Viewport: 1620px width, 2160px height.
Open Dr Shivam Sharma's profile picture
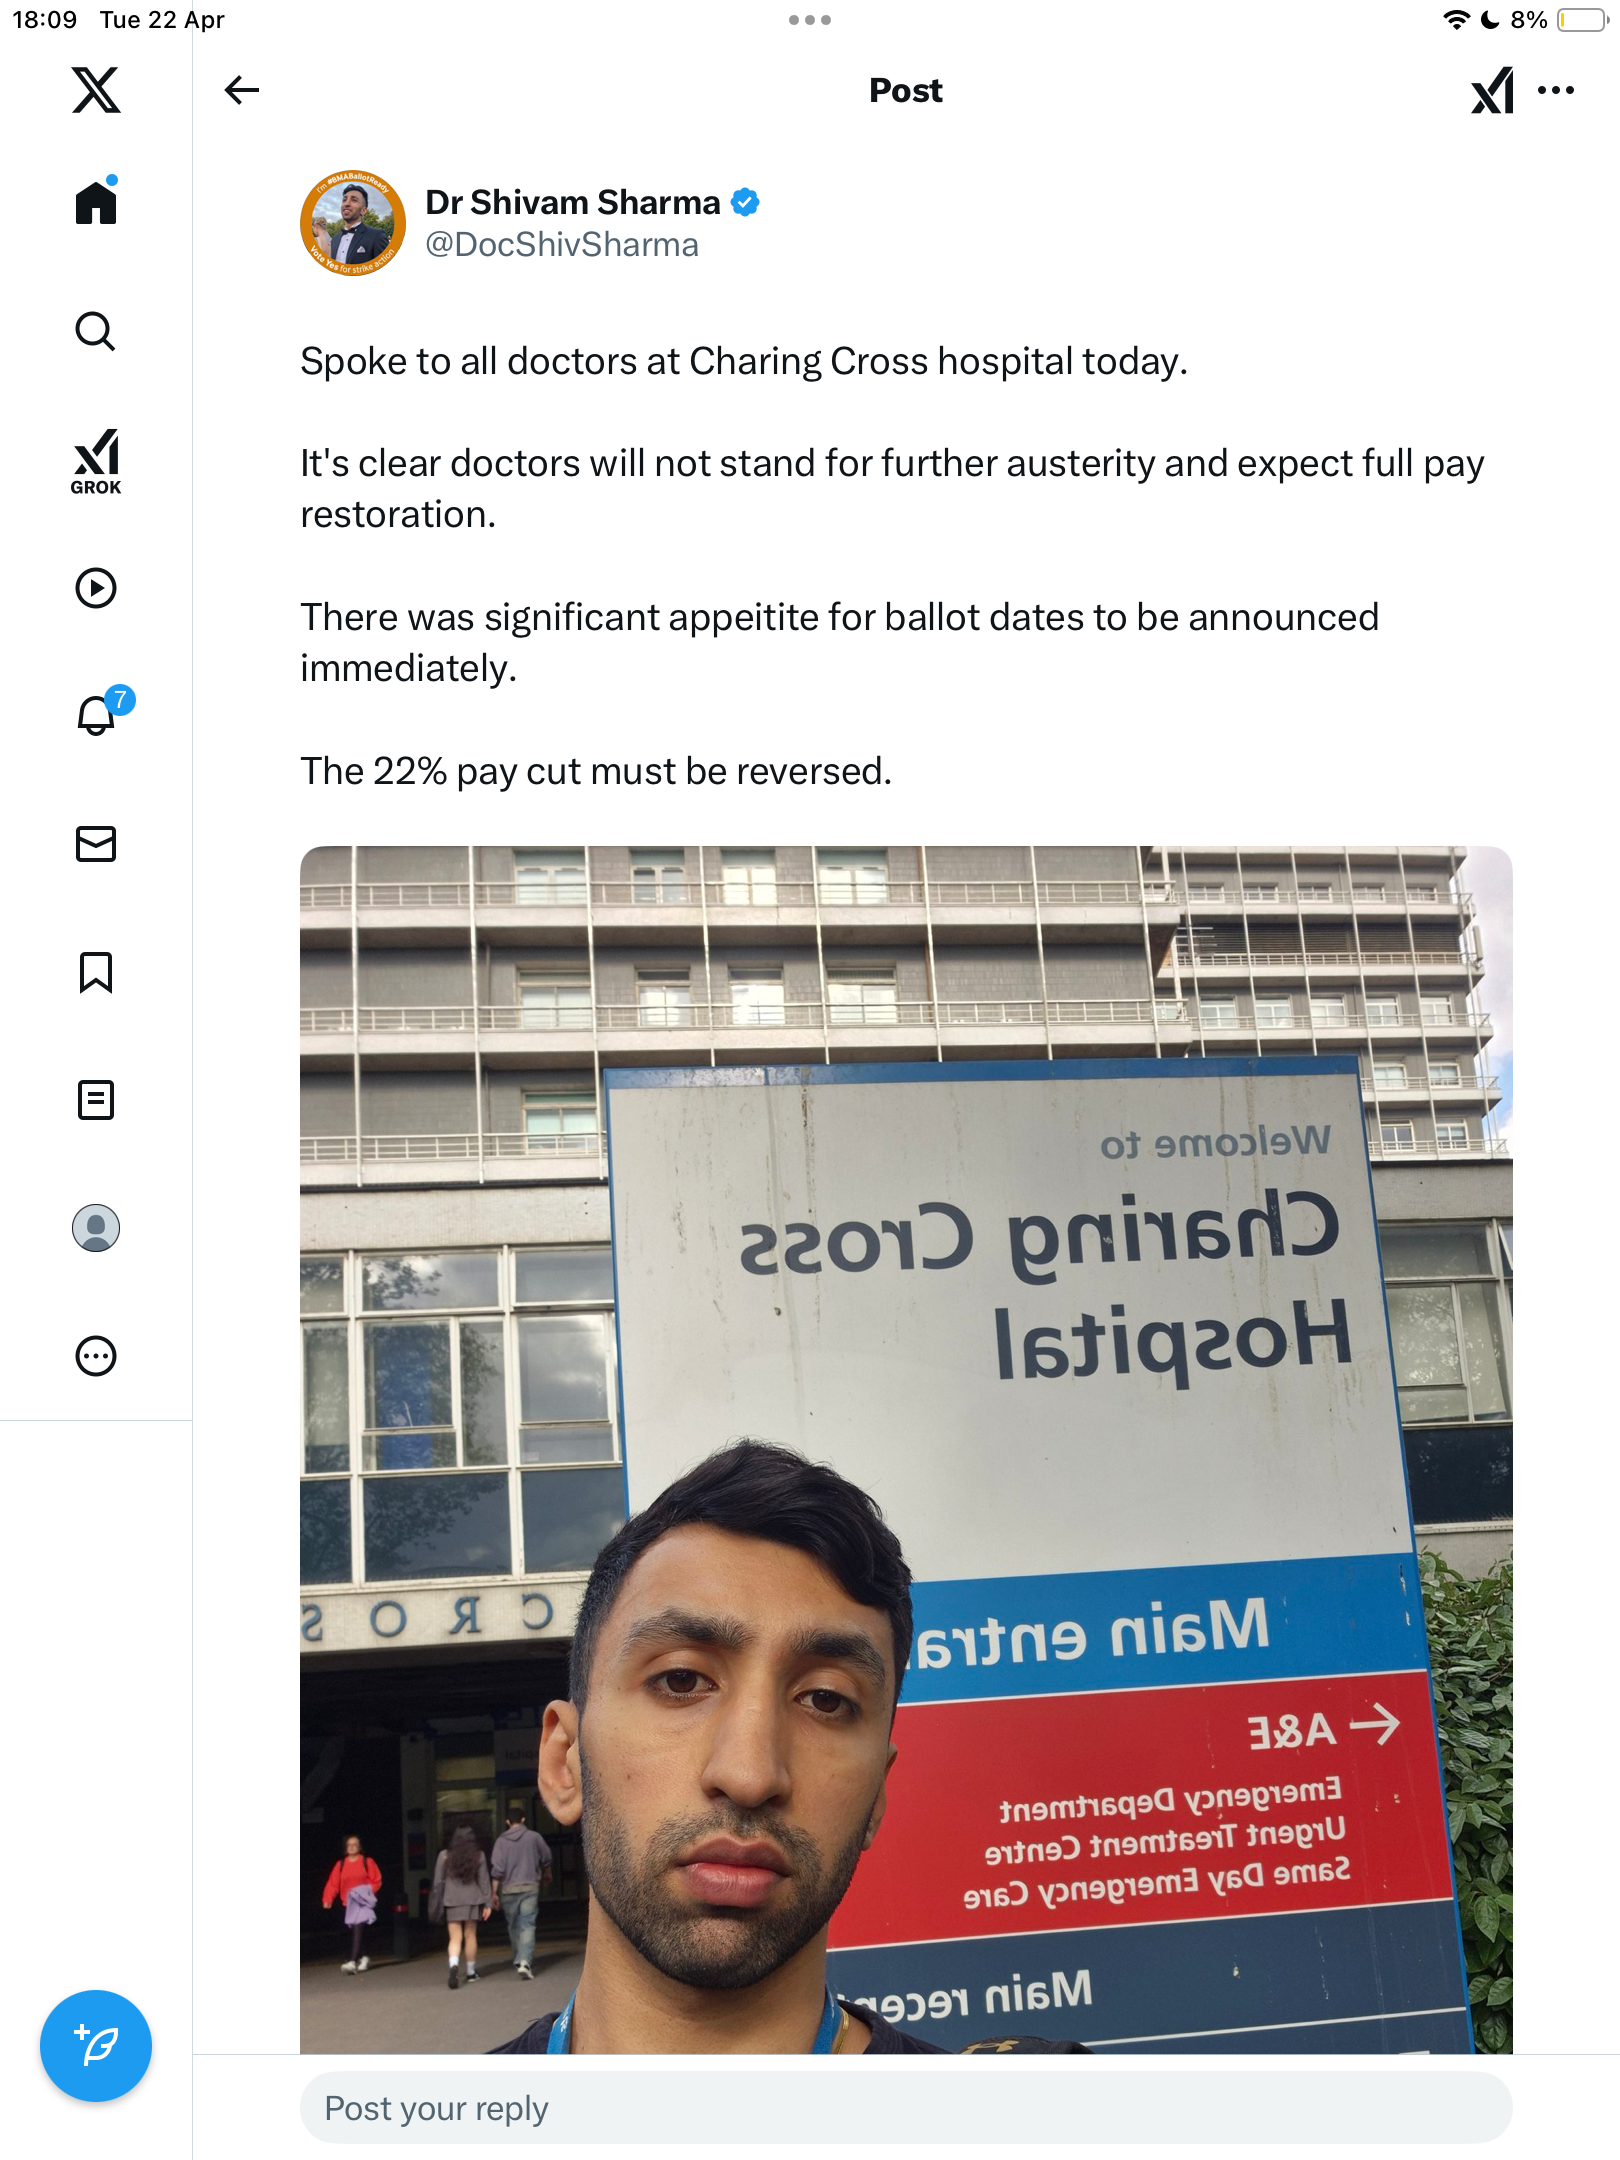pyautogui.click(x=353, y=222)
